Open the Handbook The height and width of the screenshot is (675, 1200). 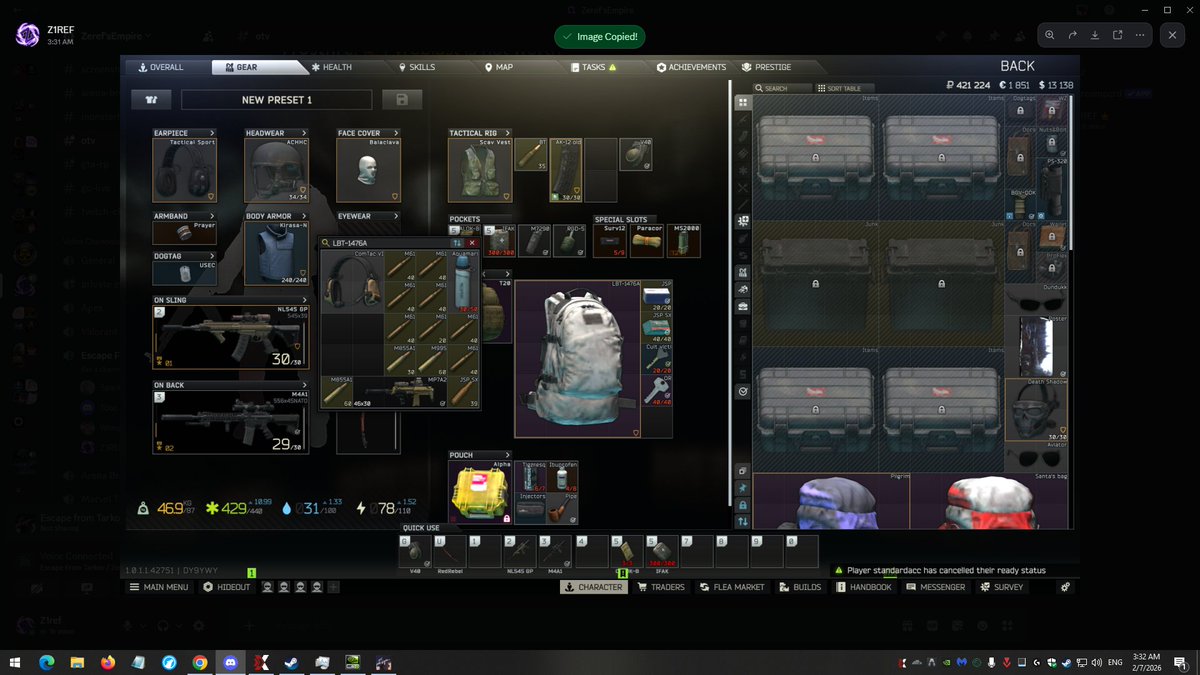click(x=864, y=587)
